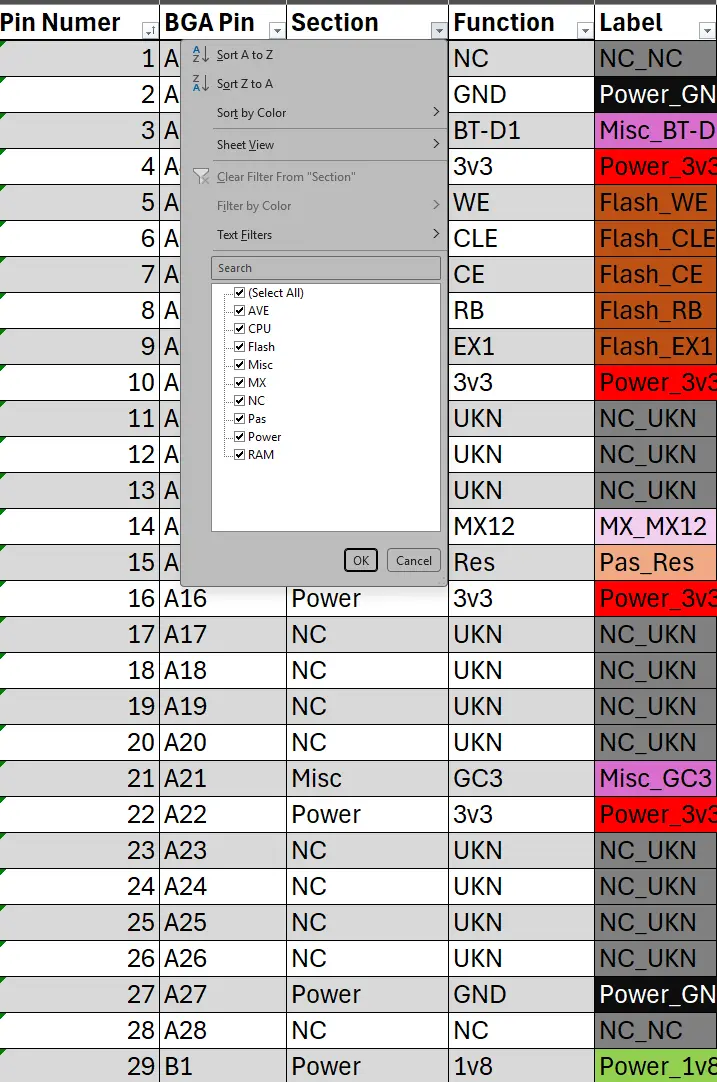Select the 1v8 function cell

click(521, 1066)
